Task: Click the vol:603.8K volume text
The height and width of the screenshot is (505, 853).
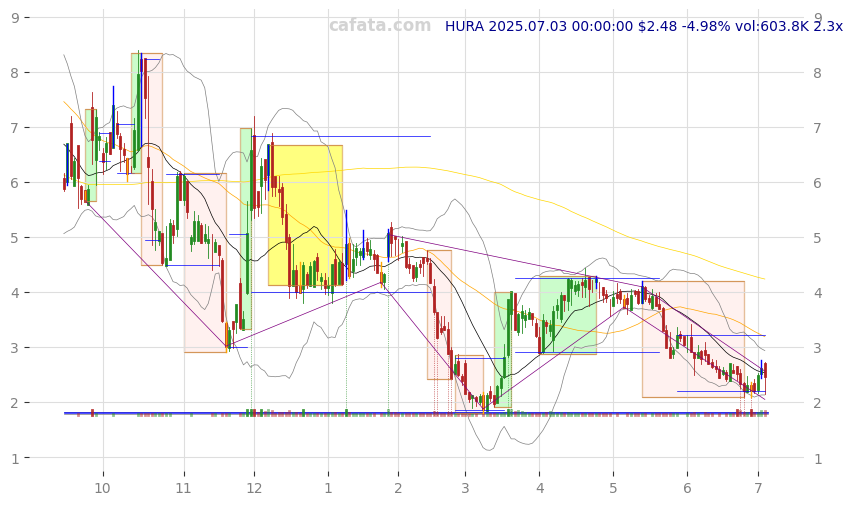Action: [x=772, y=26]
